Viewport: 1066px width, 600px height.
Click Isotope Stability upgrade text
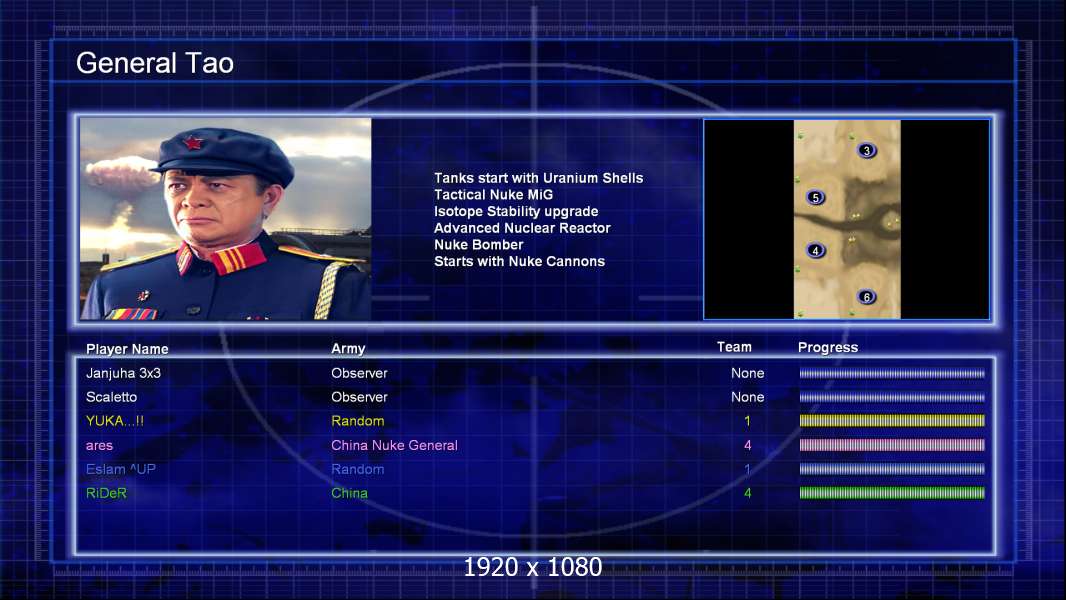(x=516, y=211)
